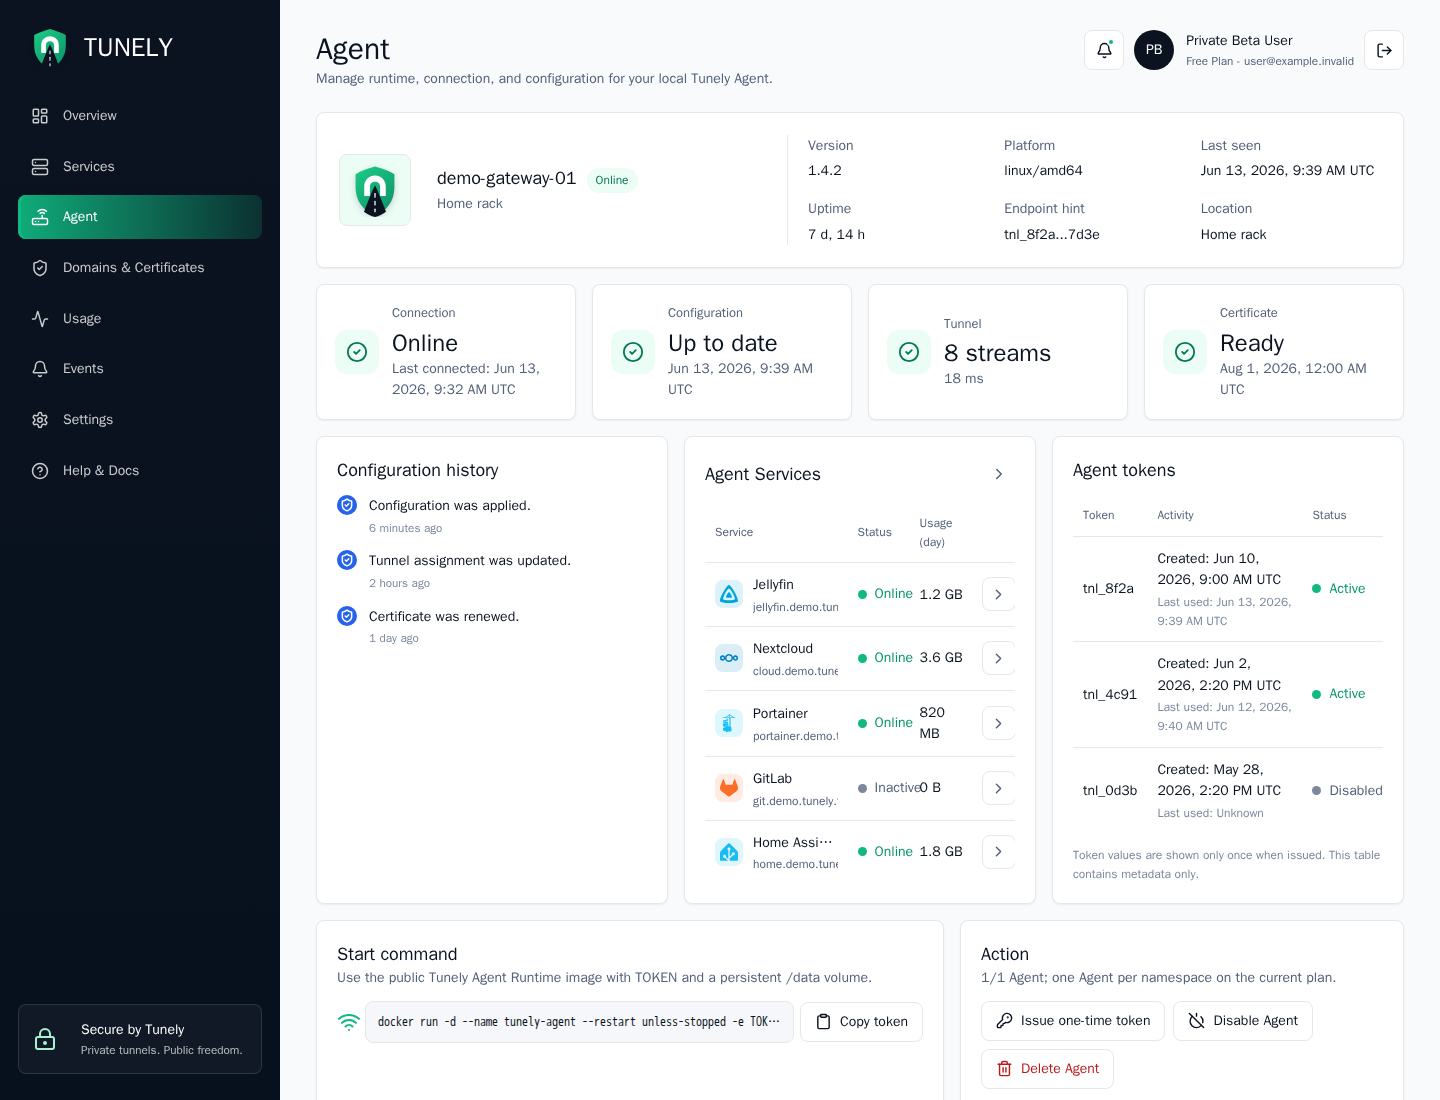1440x1100 pixels.
Task: Click the Home Assistant service icon
Action: pos(729,852)
